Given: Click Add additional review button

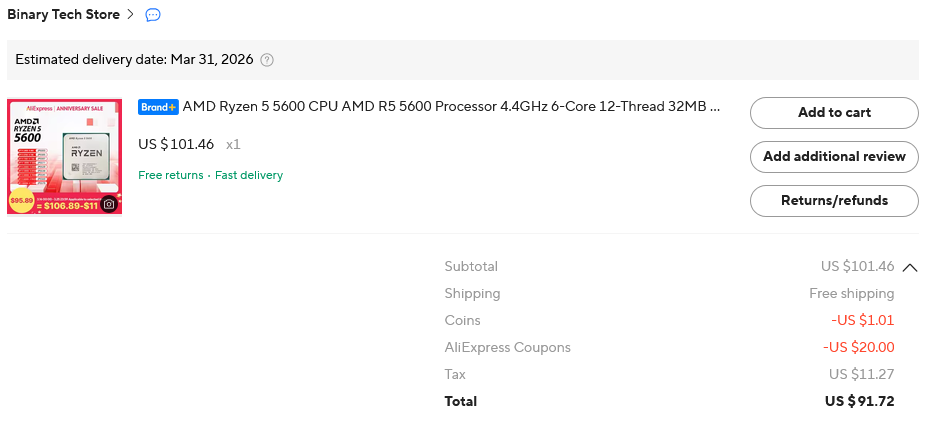Looking at the screenshot, I should [x=834, y=157].
